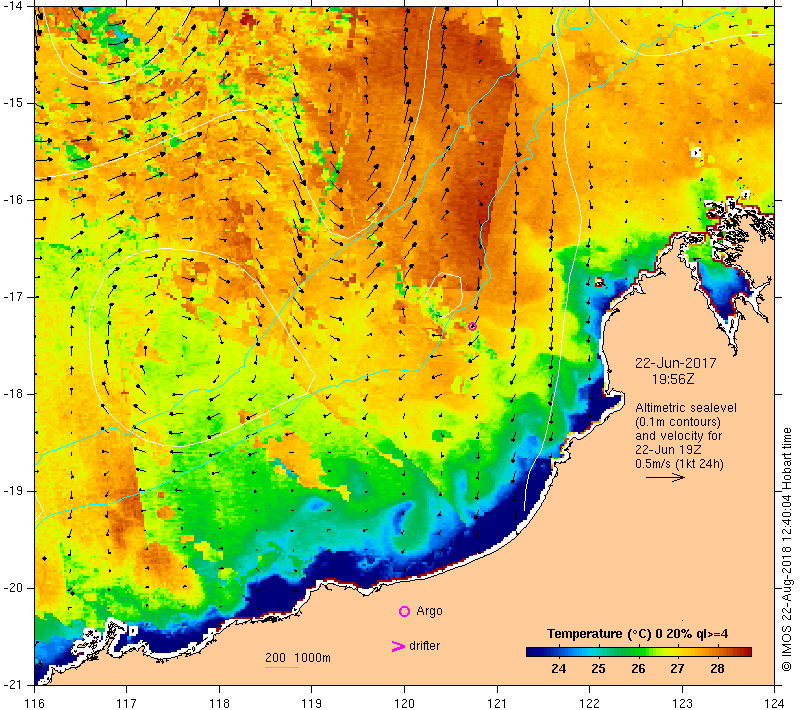Click the velocity scale reference arrow

(x=665, y=477)
